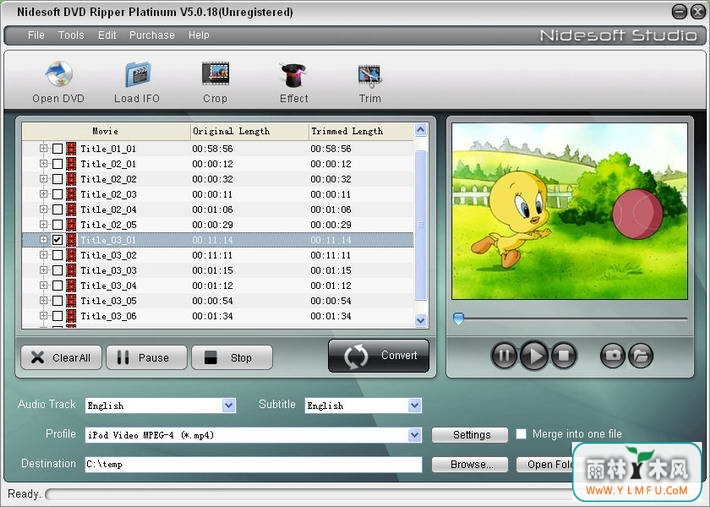Check the Title_02_01 checkbox

58,164
